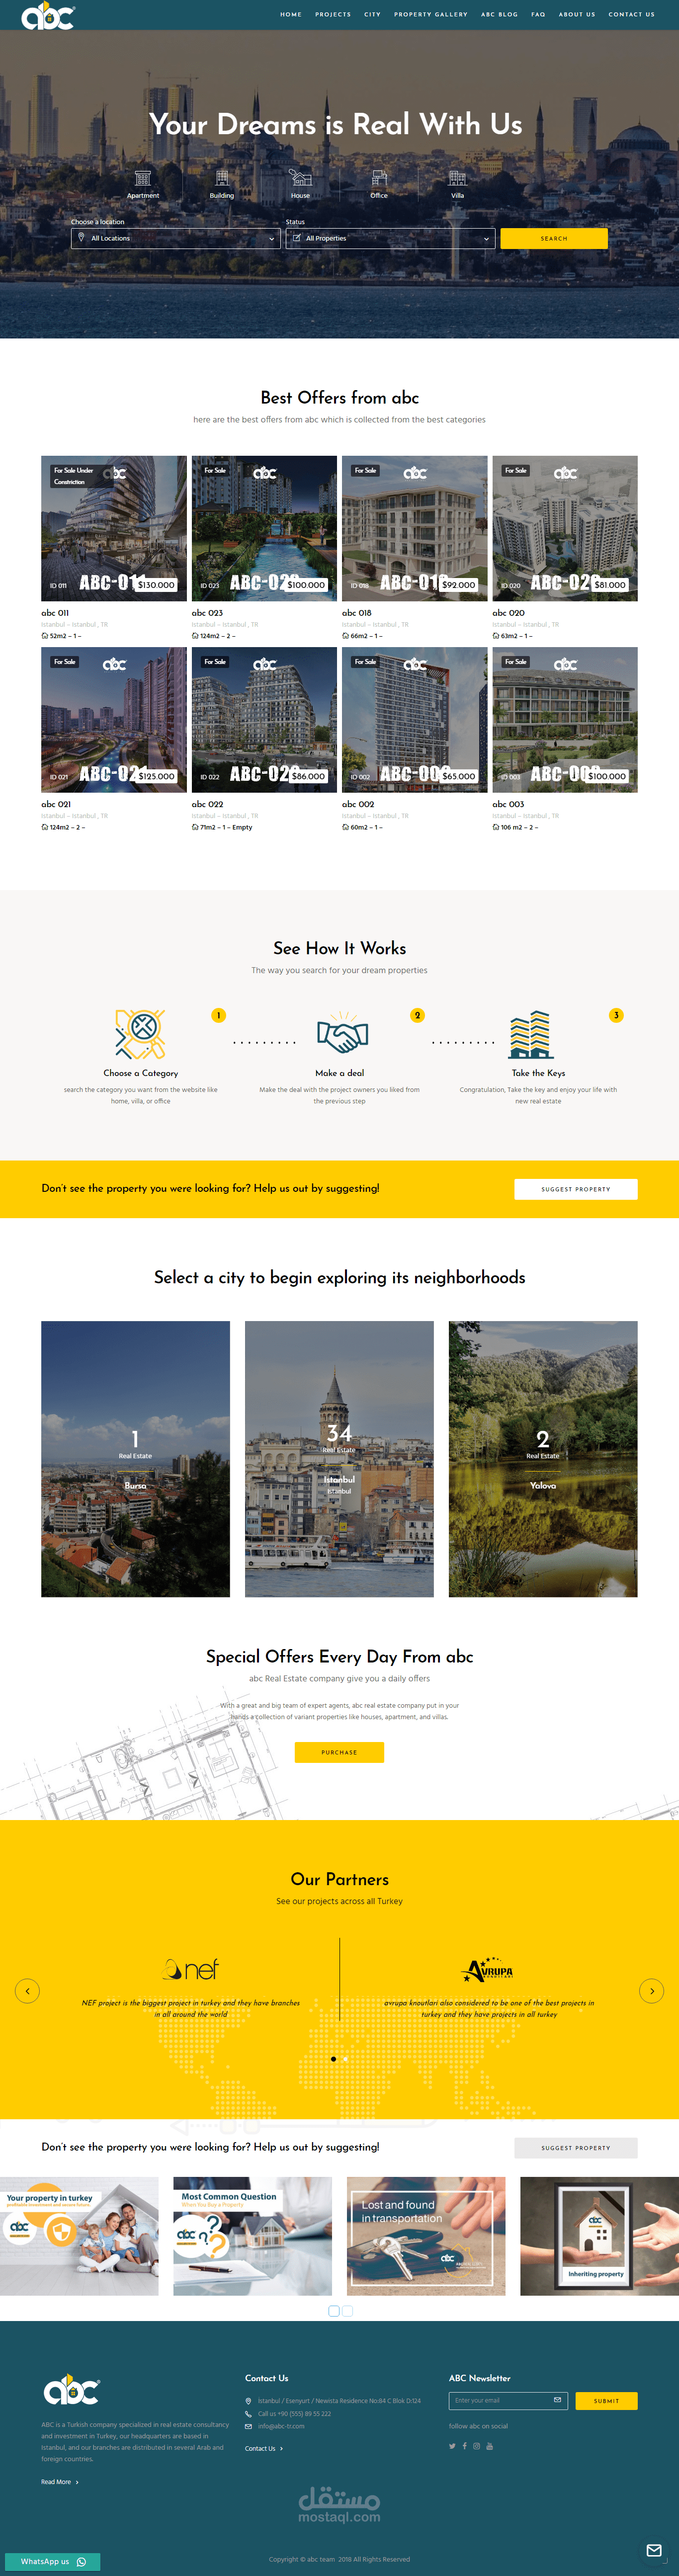Image resolution: width=679 pixels, height=2576 pixels.
Task: Open the ABC-003 property thumbnail
Action: pos(565,720)
